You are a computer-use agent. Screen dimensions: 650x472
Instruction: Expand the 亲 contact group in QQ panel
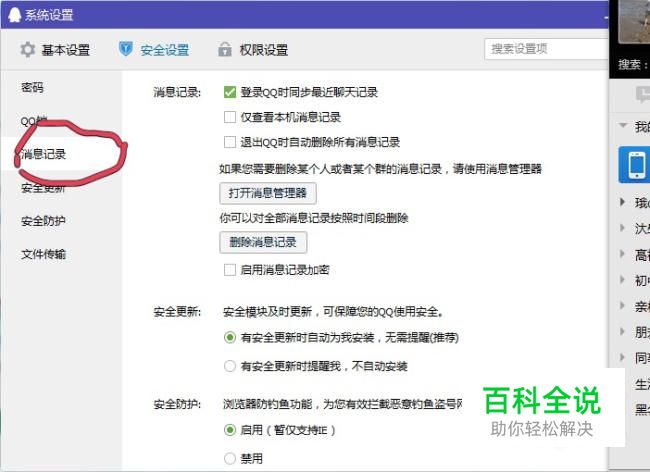coord(622,305)
